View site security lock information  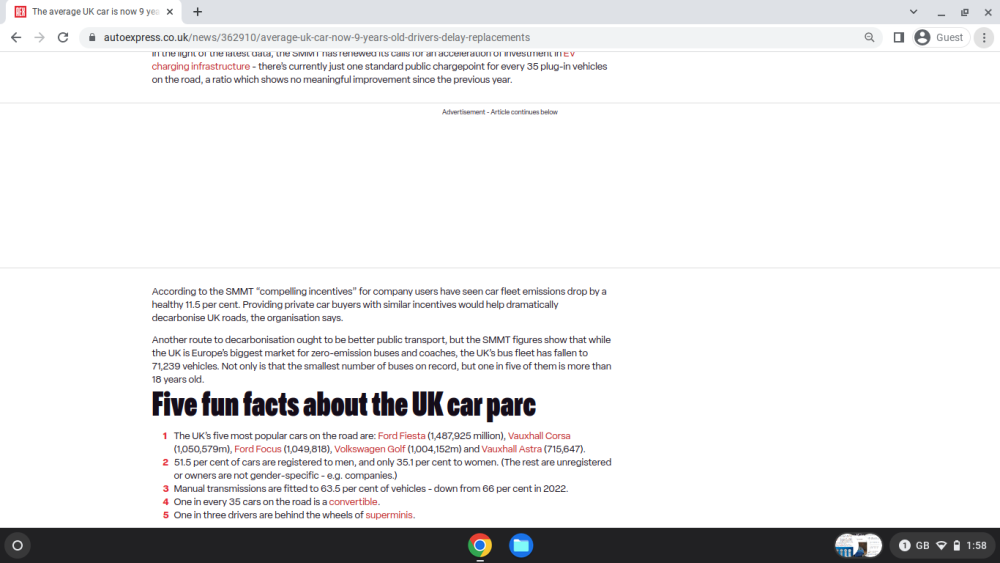coord(92,38)
